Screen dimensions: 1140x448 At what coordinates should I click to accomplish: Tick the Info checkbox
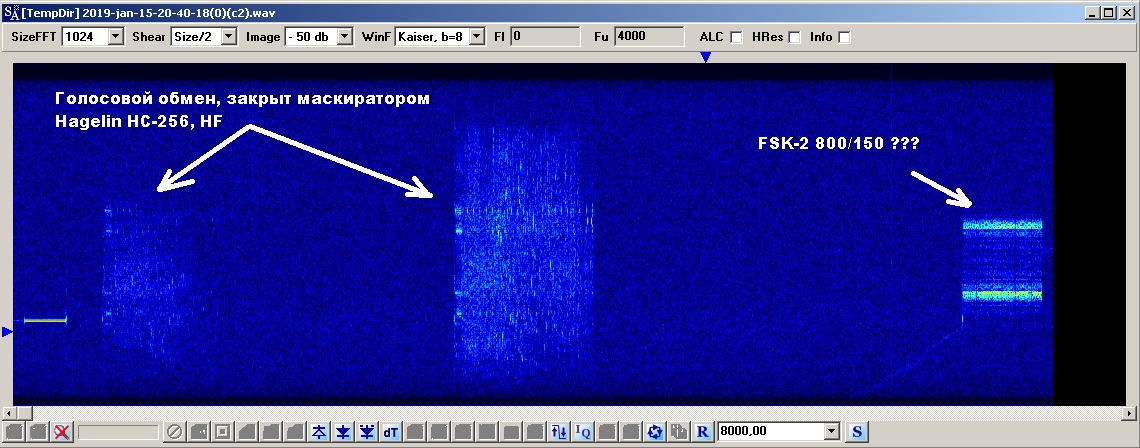tap(844, 37)
